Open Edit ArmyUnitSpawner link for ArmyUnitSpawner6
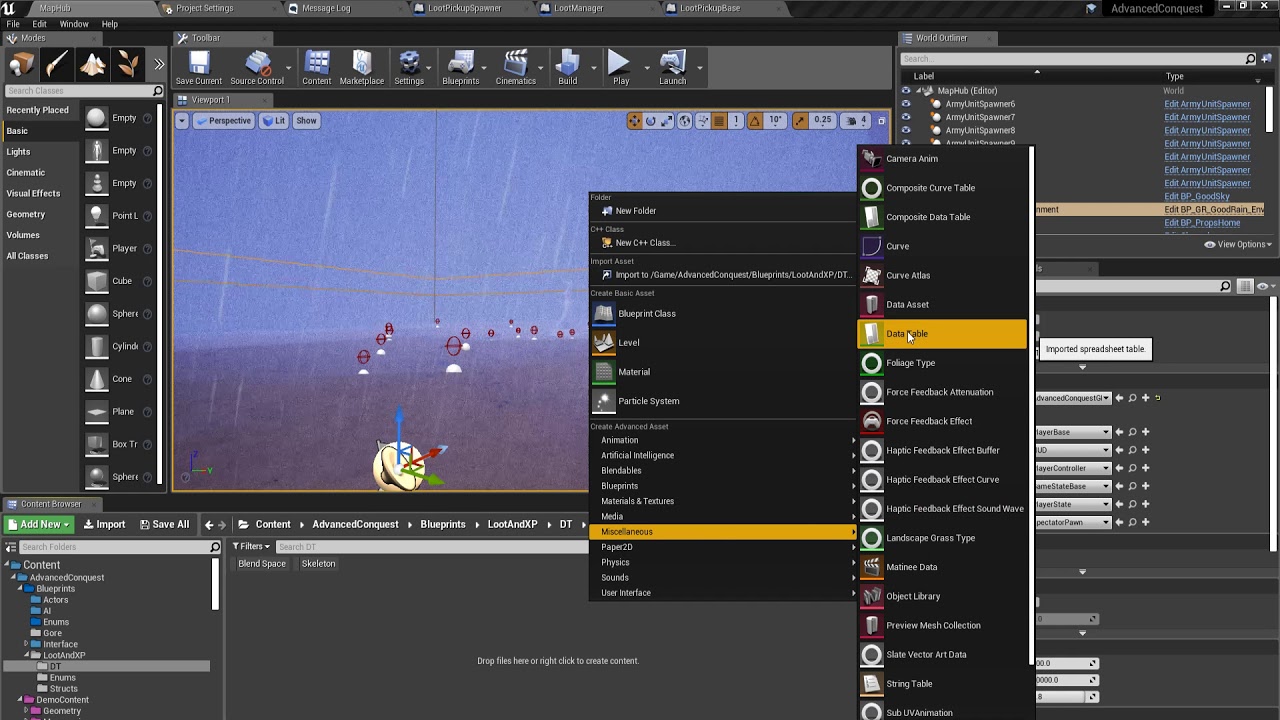Image resolution: width=1280 pixels, height=720 pixels. [x=1207, y=104]
